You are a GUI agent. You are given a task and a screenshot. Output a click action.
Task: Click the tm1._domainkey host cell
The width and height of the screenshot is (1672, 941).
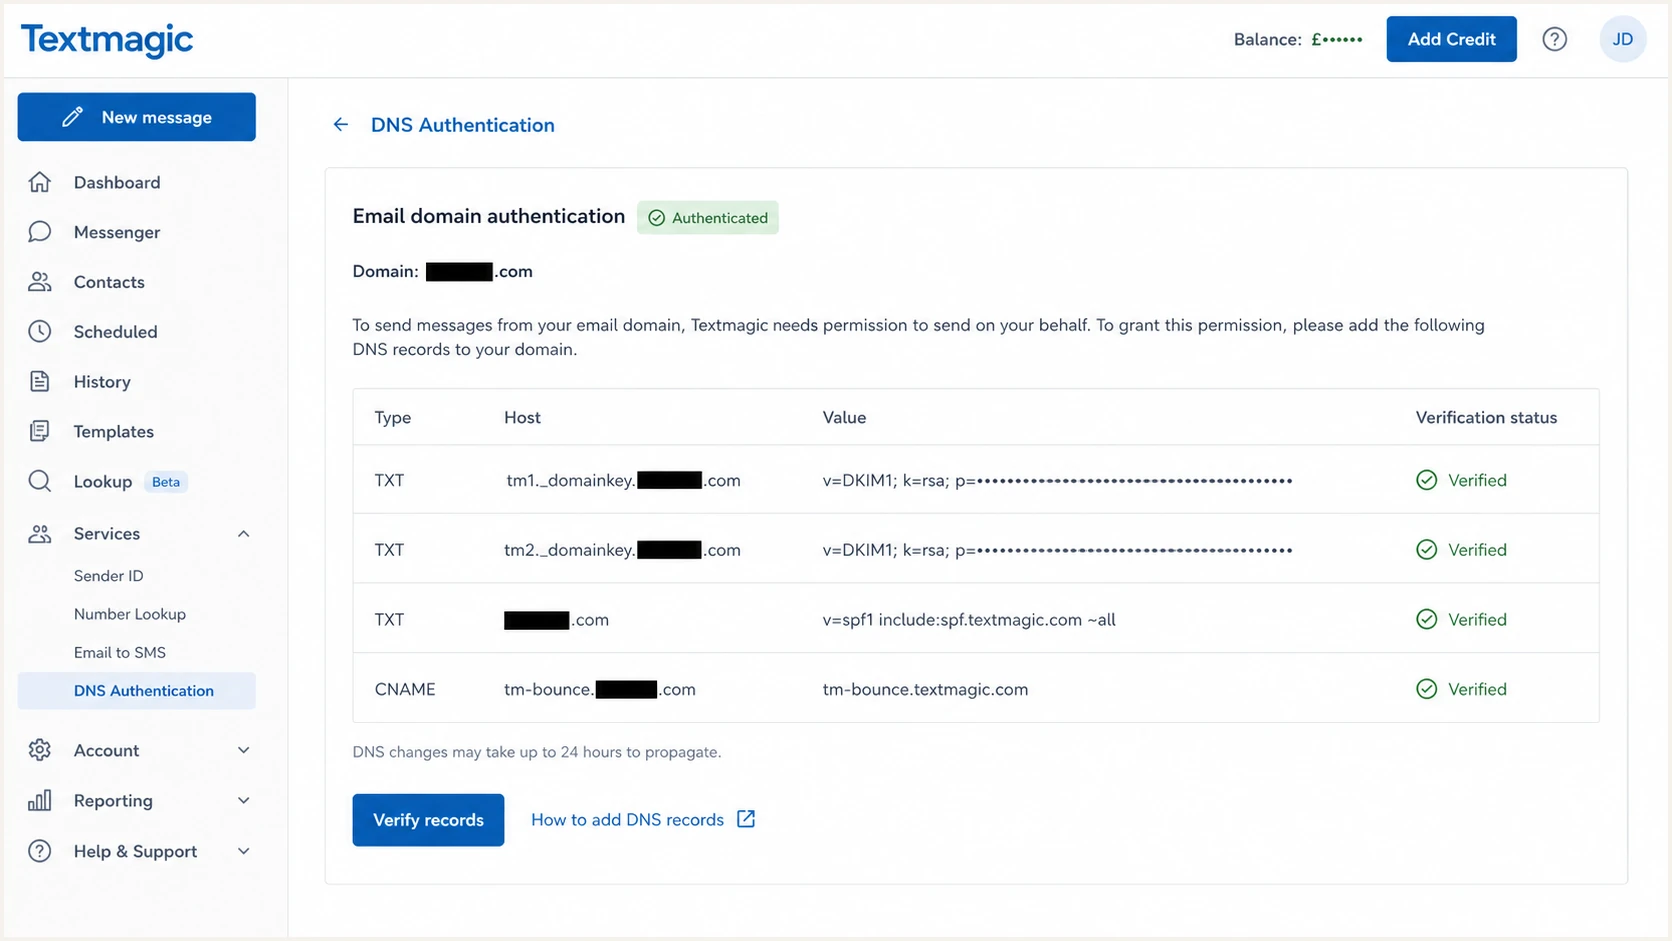(623, 480)
